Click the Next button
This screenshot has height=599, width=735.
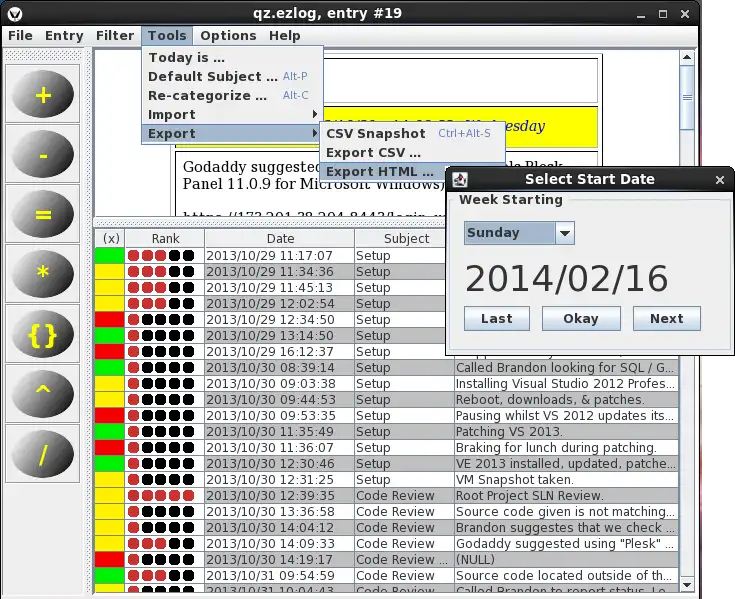tap(667, 319)
